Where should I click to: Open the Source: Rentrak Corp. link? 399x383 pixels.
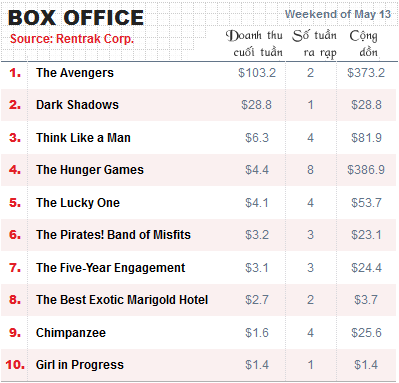pyautogui.click(x=72, y=39)
